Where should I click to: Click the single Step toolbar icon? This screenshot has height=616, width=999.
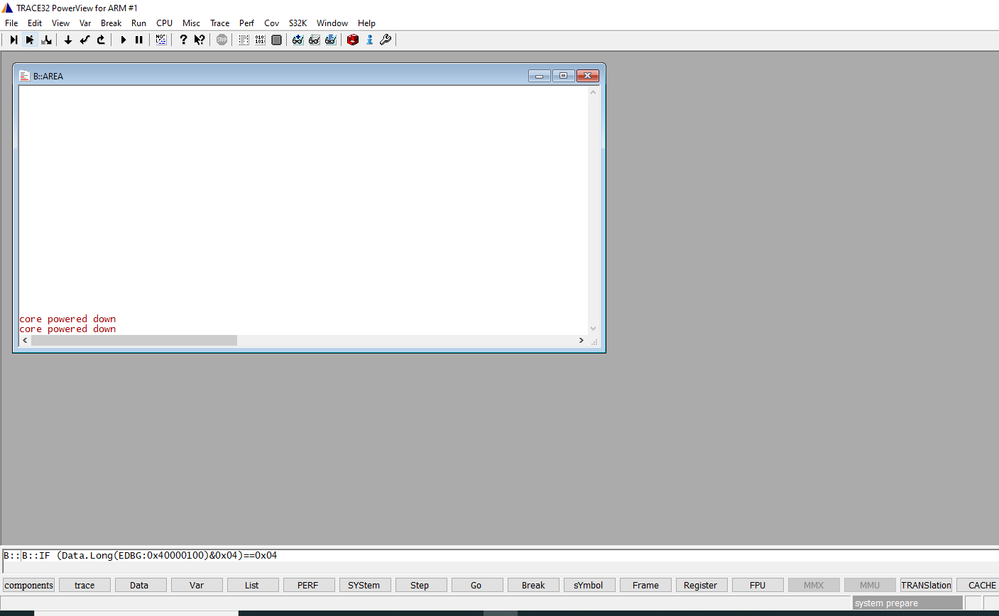pyautogui.click(x=13, y=39)
